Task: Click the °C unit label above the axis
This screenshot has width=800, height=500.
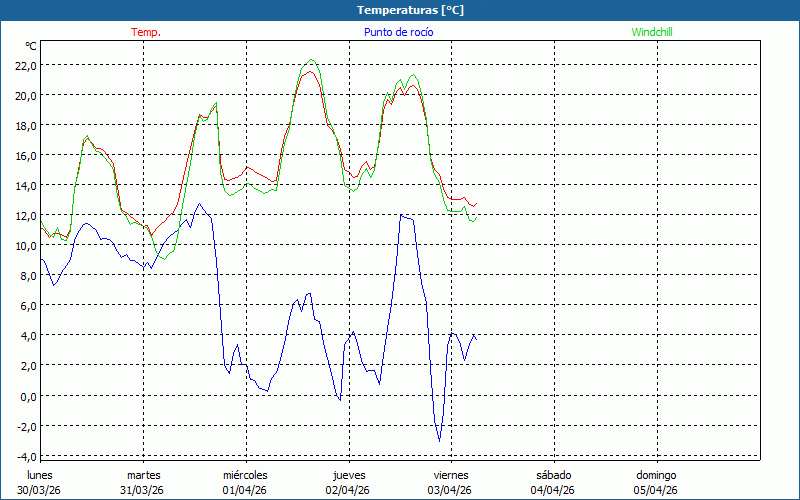Action: click(x=31, y=46)
